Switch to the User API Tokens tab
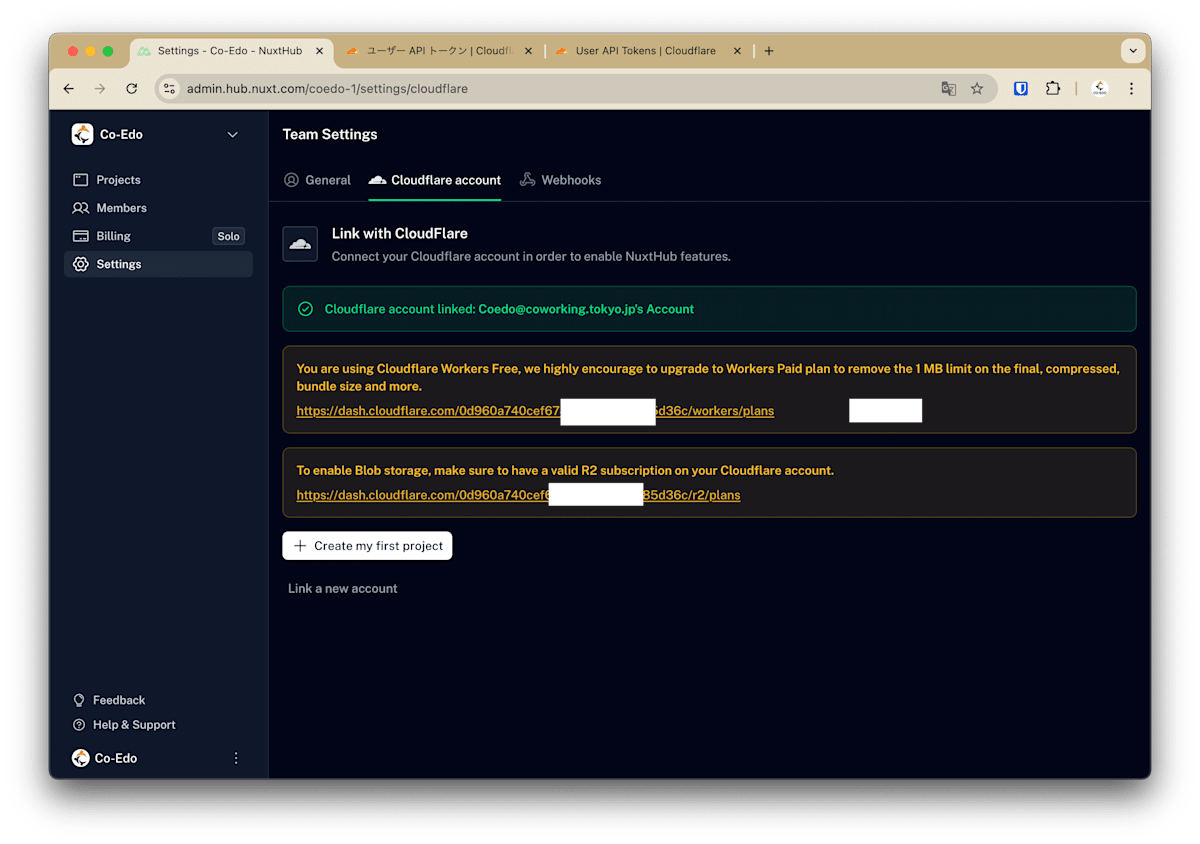1200x844 pixels. [x=648, y=51]
